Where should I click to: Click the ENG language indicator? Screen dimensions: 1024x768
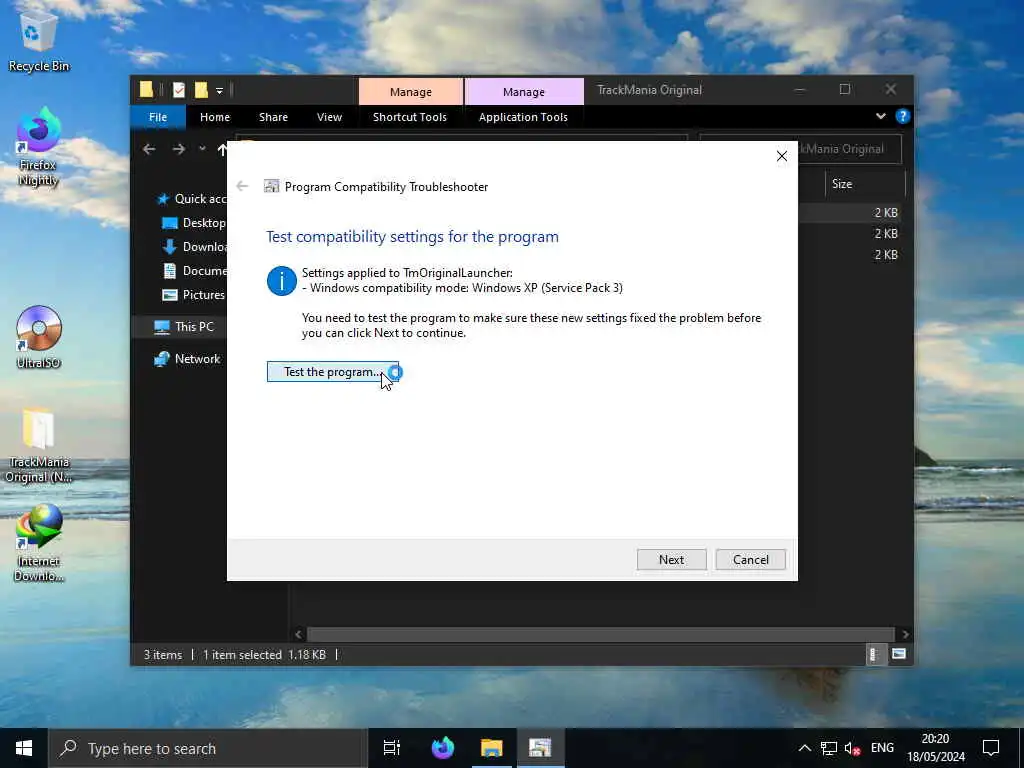(x=882, y=748)
